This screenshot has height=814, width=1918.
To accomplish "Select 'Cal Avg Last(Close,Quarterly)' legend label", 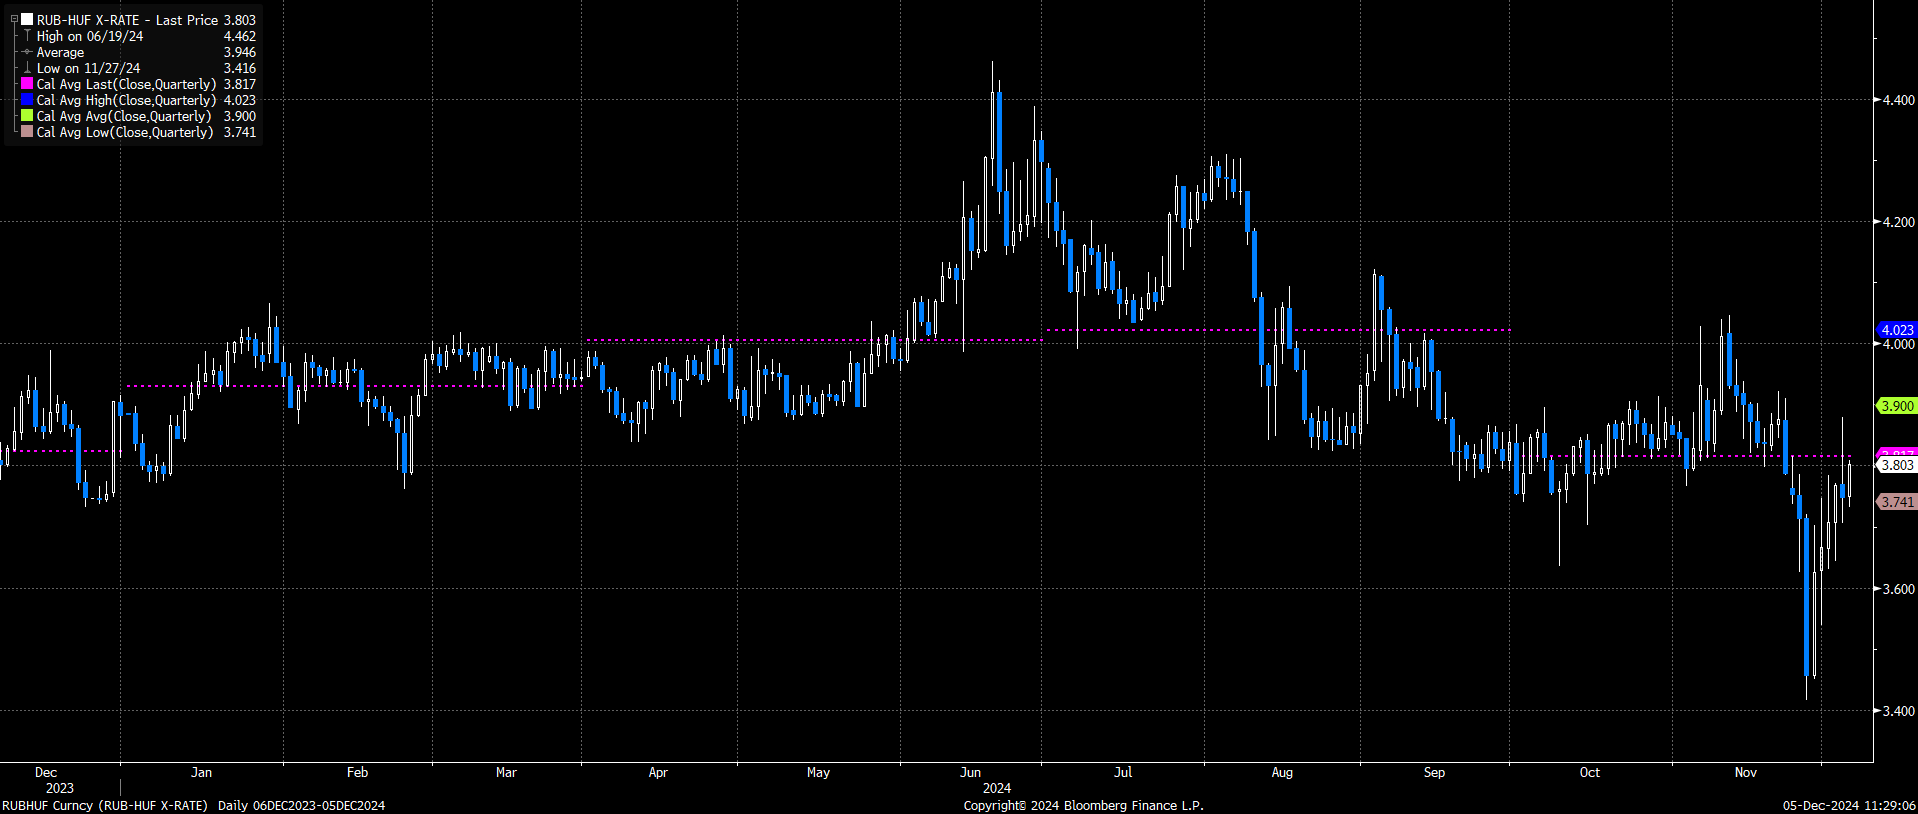I will point(126,84).
